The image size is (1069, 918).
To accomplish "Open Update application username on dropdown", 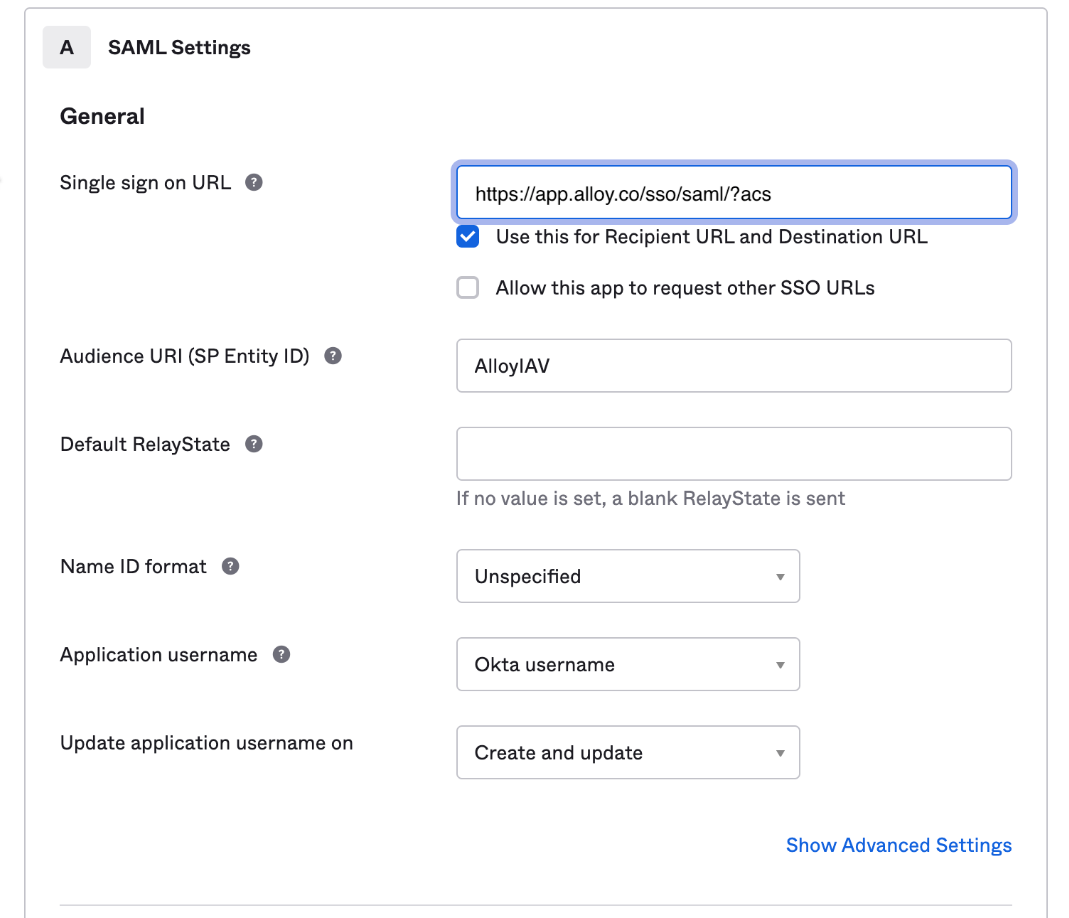I will [x=628, y=752].
